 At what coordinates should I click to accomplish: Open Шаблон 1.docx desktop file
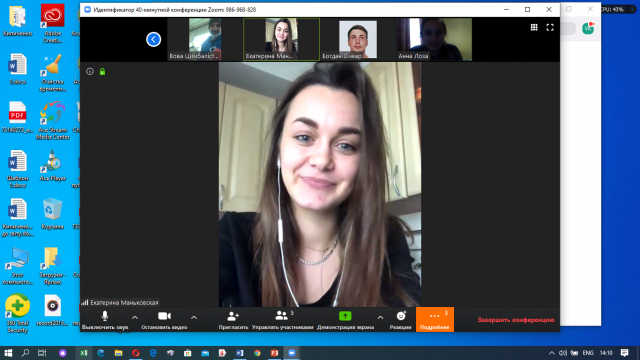click(x=17, y=169)
